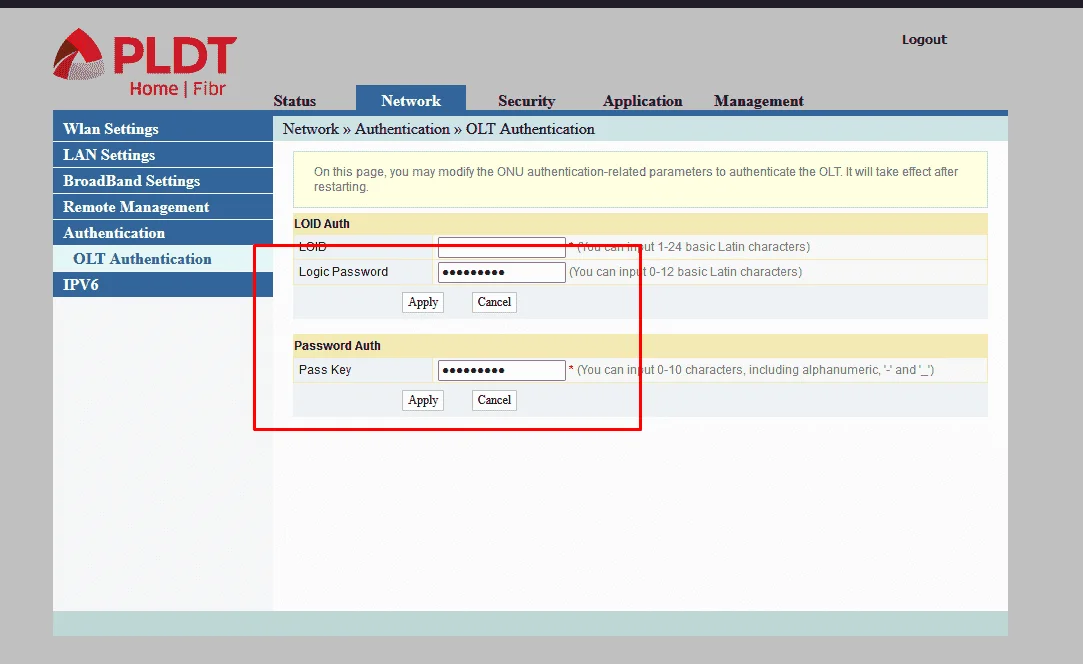The height and width of the screenshot is (664, 1083).
Task: Select OLT Authentication submenu item
Action: 163,258
